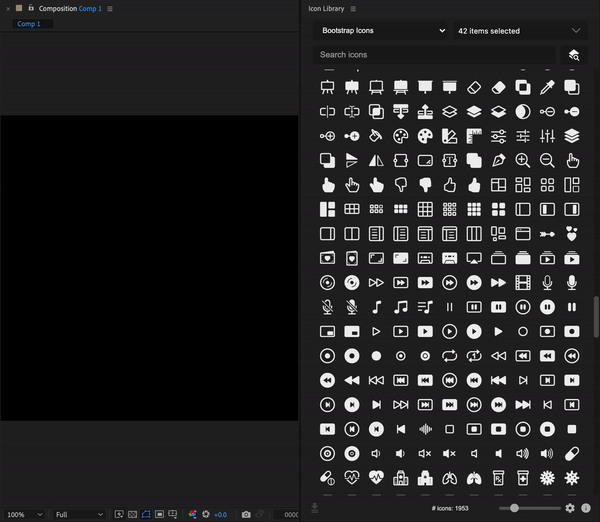Select the zoom-in magnifier icon
600x522 pixels.
(523, 160)
